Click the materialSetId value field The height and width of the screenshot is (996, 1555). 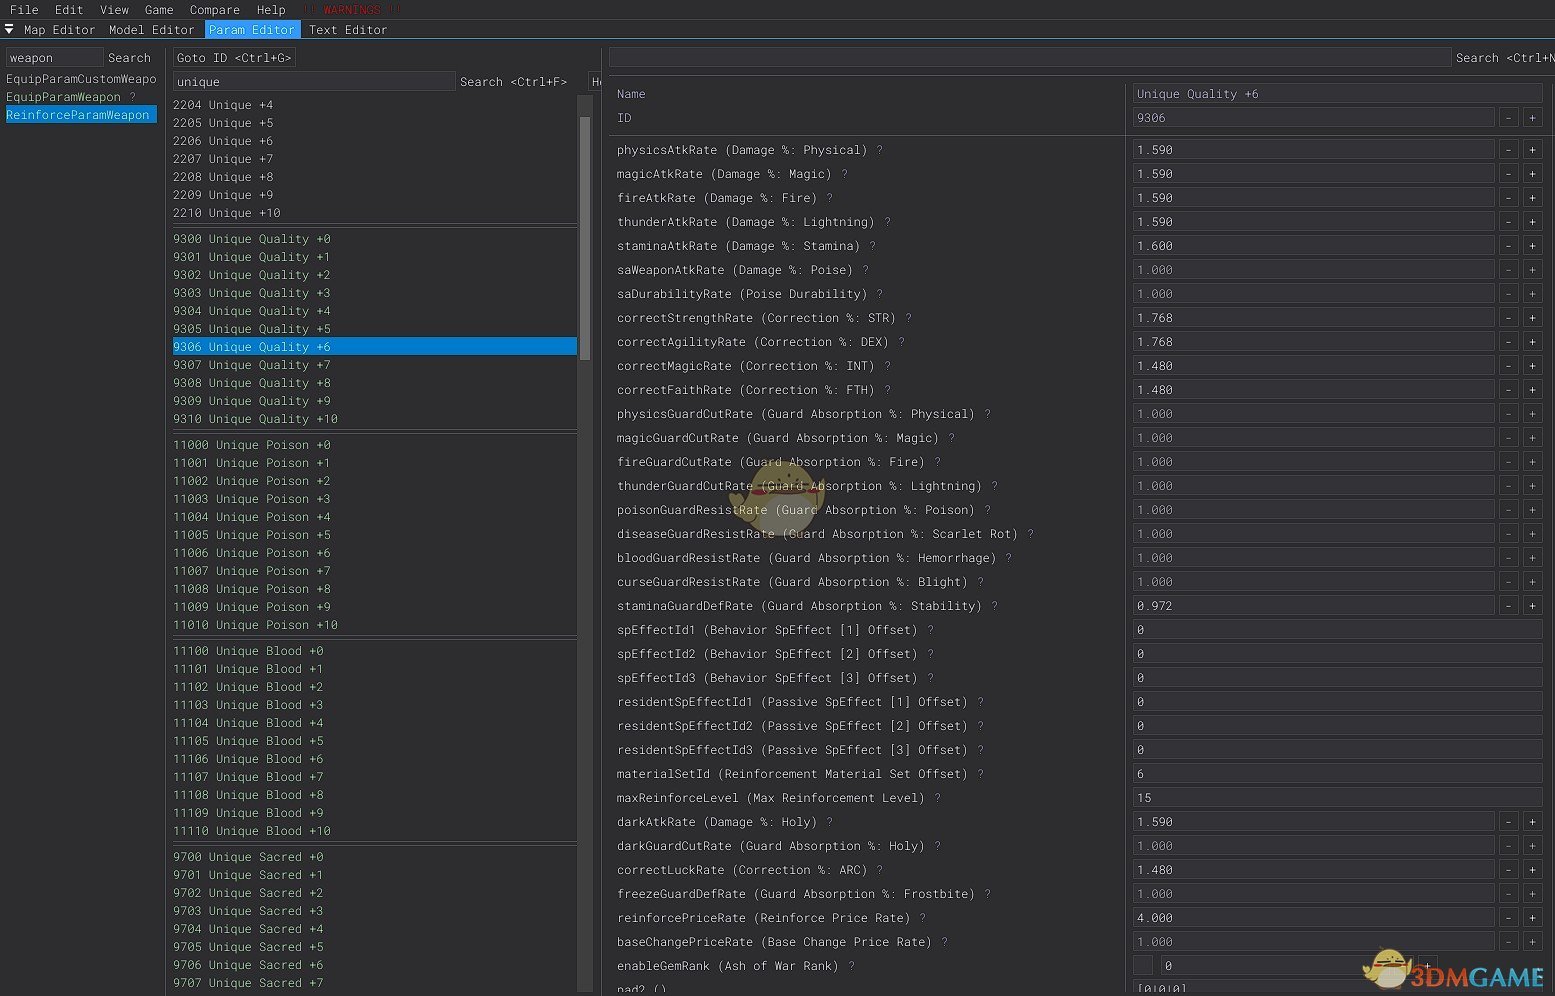click(1337, 774)
